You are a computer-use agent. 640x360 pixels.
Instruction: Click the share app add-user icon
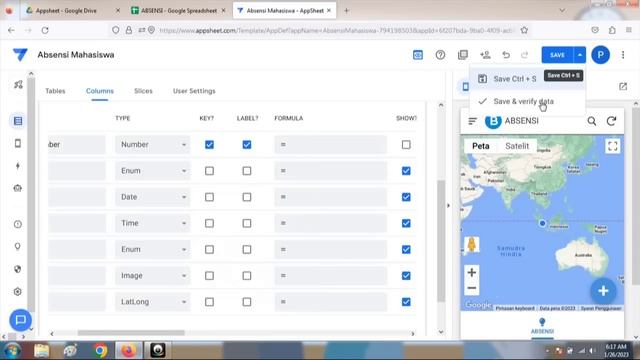coord(485,55)
